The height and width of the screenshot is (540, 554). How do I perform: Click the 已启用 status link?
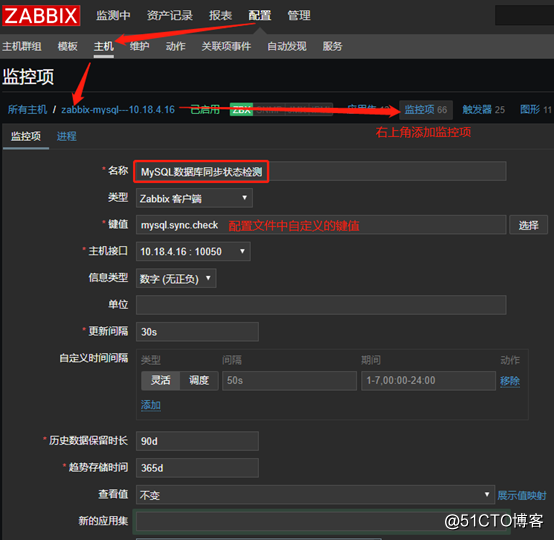205,110
